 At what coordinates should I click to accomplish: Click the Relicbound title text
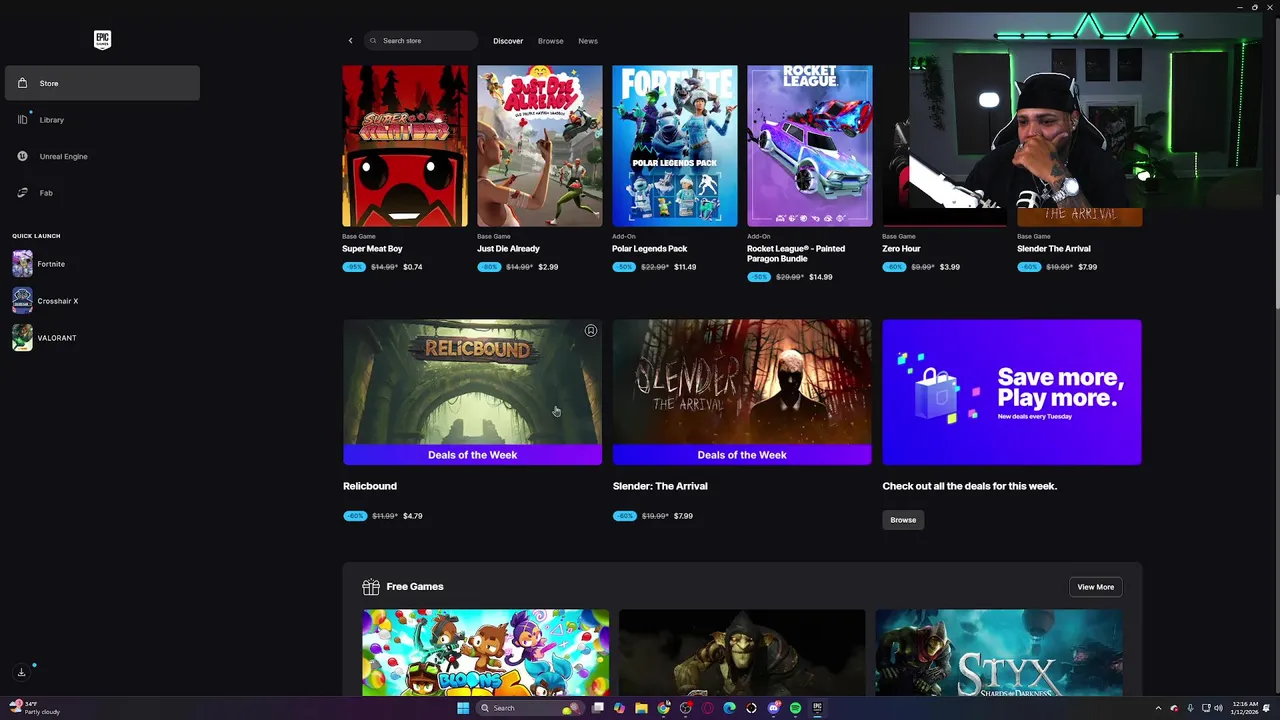click(x=370, y=486)
